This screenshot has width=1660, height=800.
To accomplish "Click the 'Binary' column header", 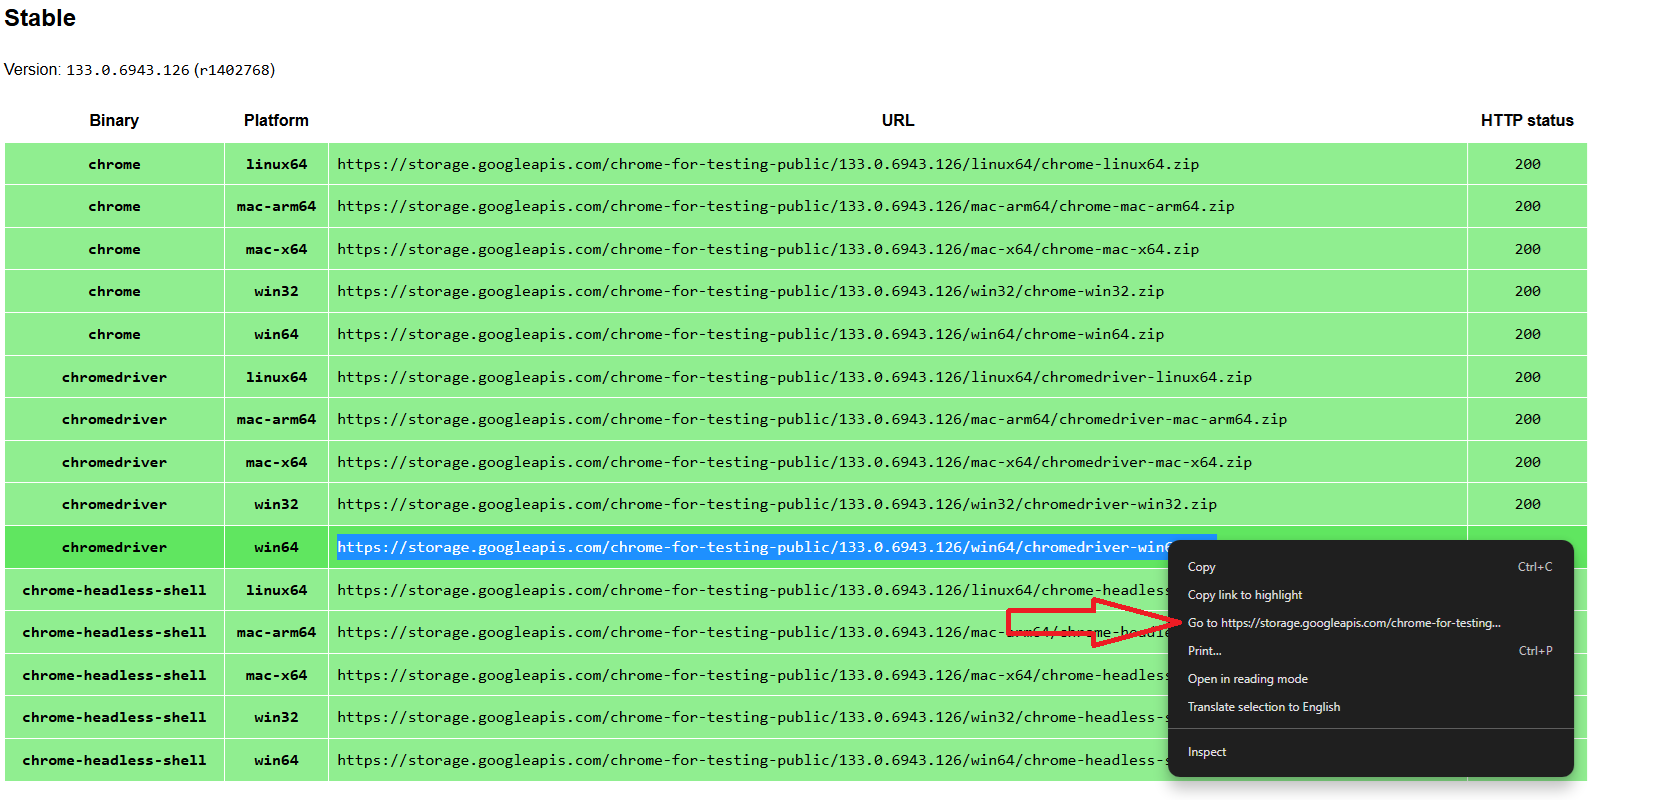I will click(114, 120).
